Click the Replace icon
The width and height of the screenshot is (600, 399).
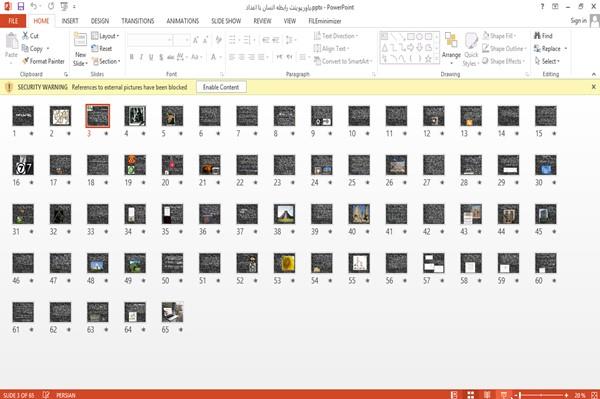[x=537, y=49]
